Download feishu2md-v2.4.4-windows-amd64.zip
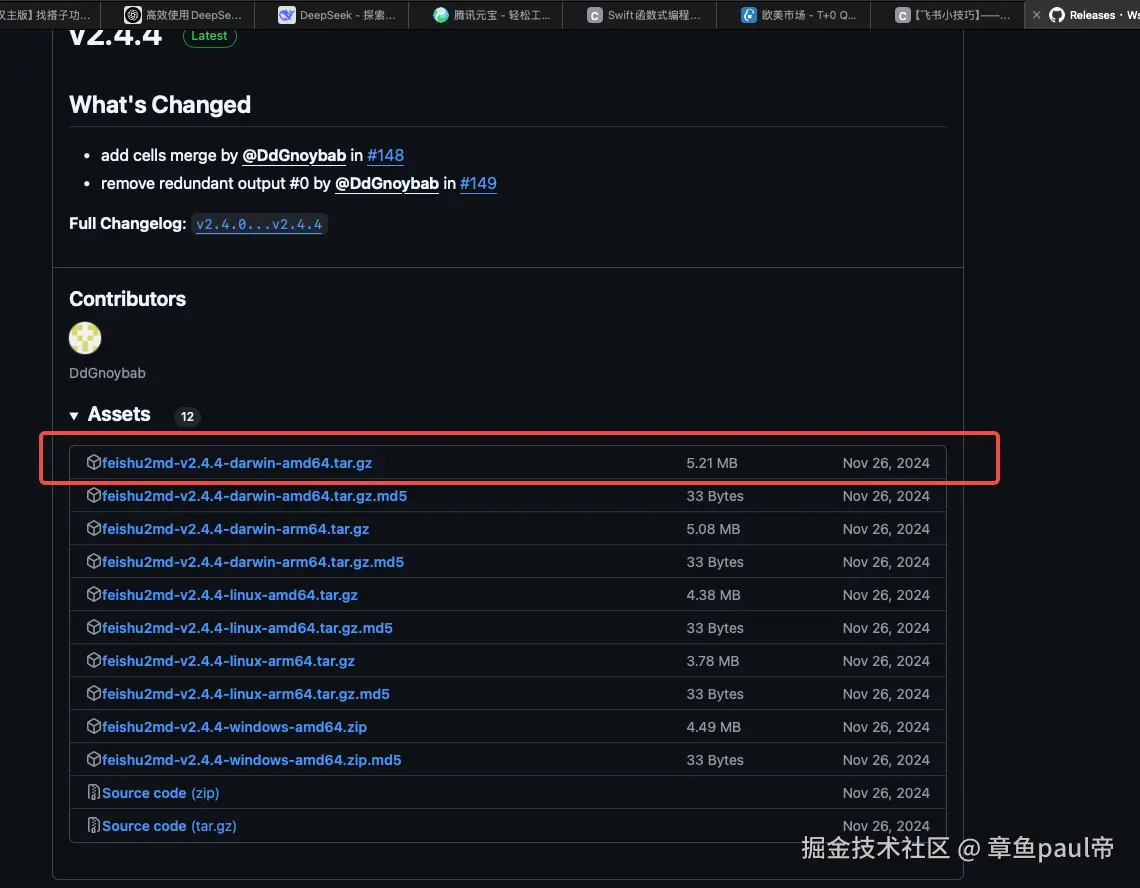 (234, 727)
